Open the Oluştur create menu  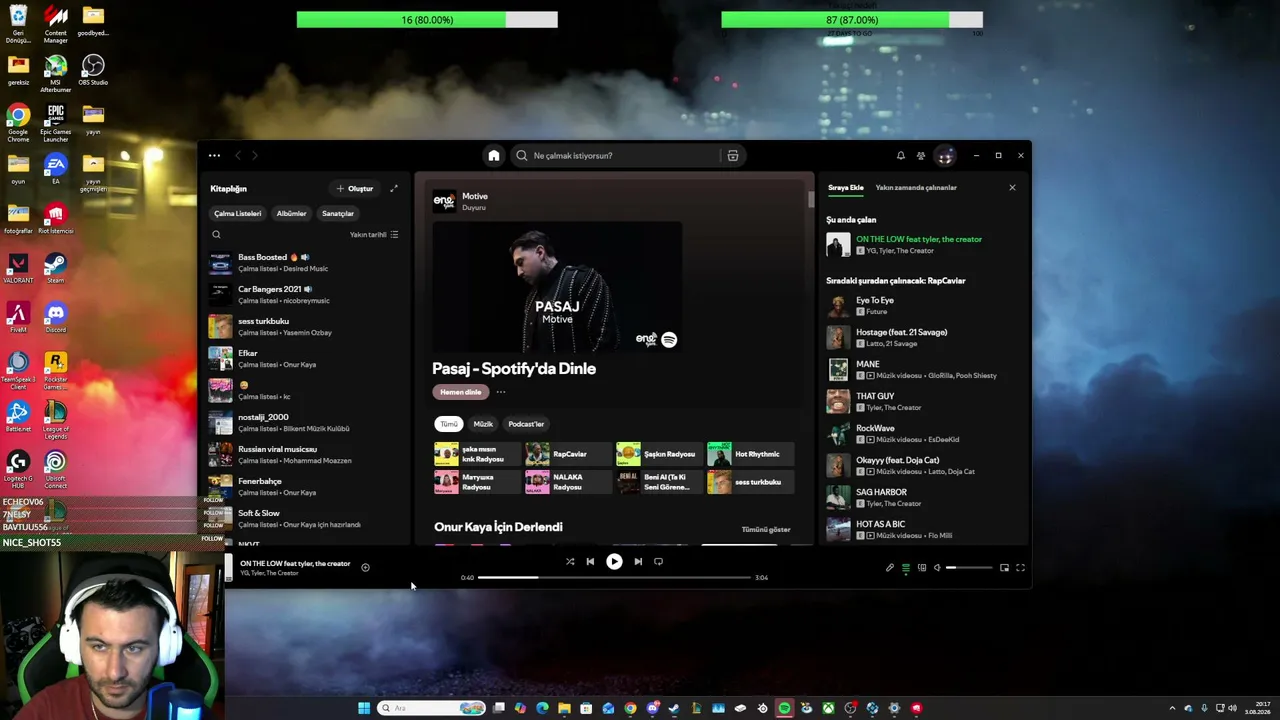point(355,188)
